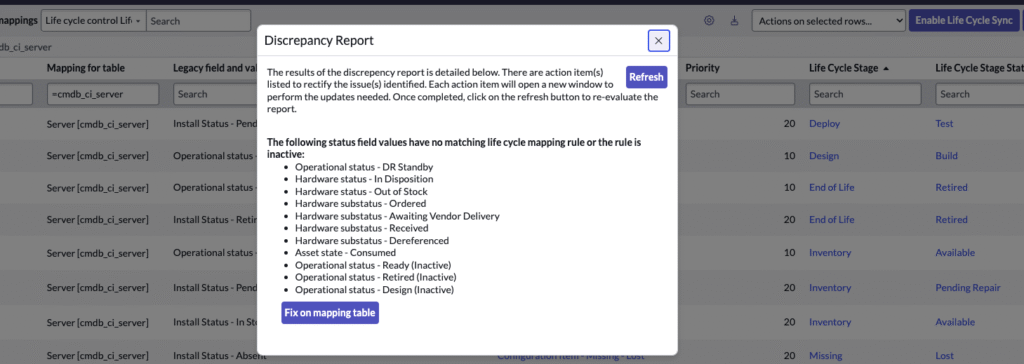Open Life cycle control filter dropdown
1024x364 pixels.
pos(93,21)
